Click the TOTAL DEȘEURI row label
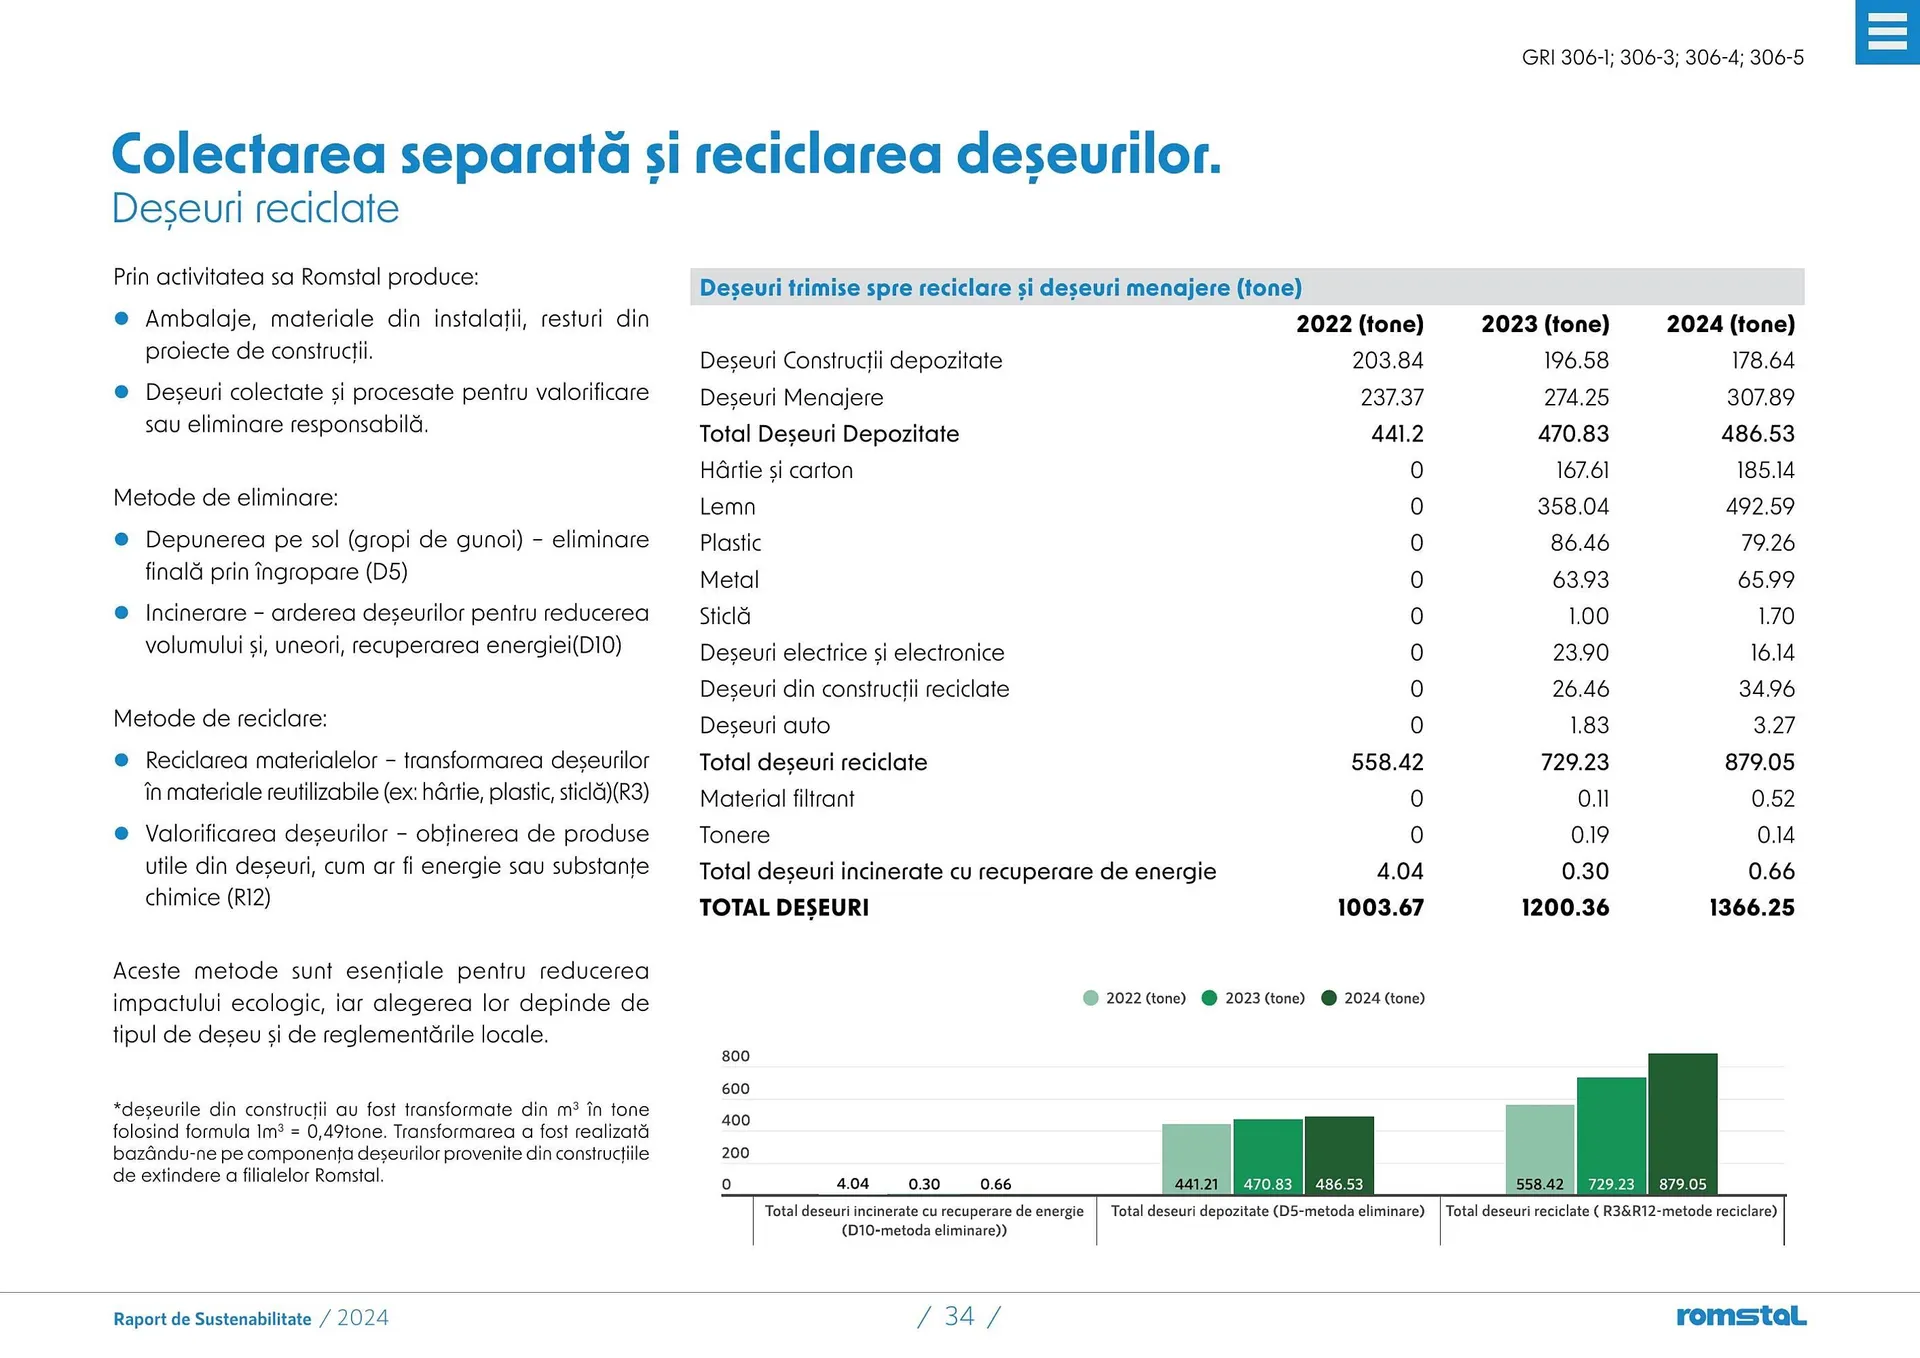 [x=784, y=908]
